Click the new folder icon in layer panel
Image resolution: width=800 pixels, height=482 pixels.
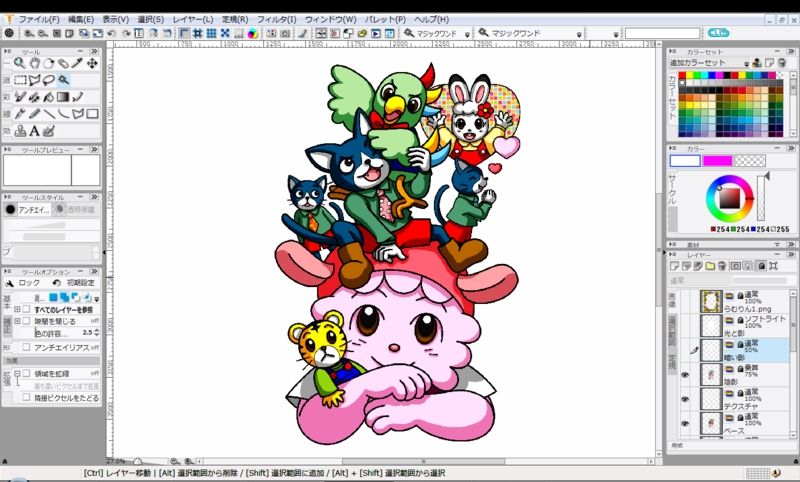710,266
